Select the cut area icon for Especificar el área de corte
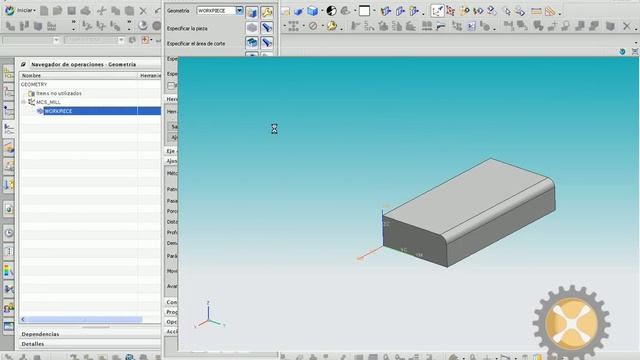This screenshot has width=640, height=360. pyautogui.click(x=252, y=42)
